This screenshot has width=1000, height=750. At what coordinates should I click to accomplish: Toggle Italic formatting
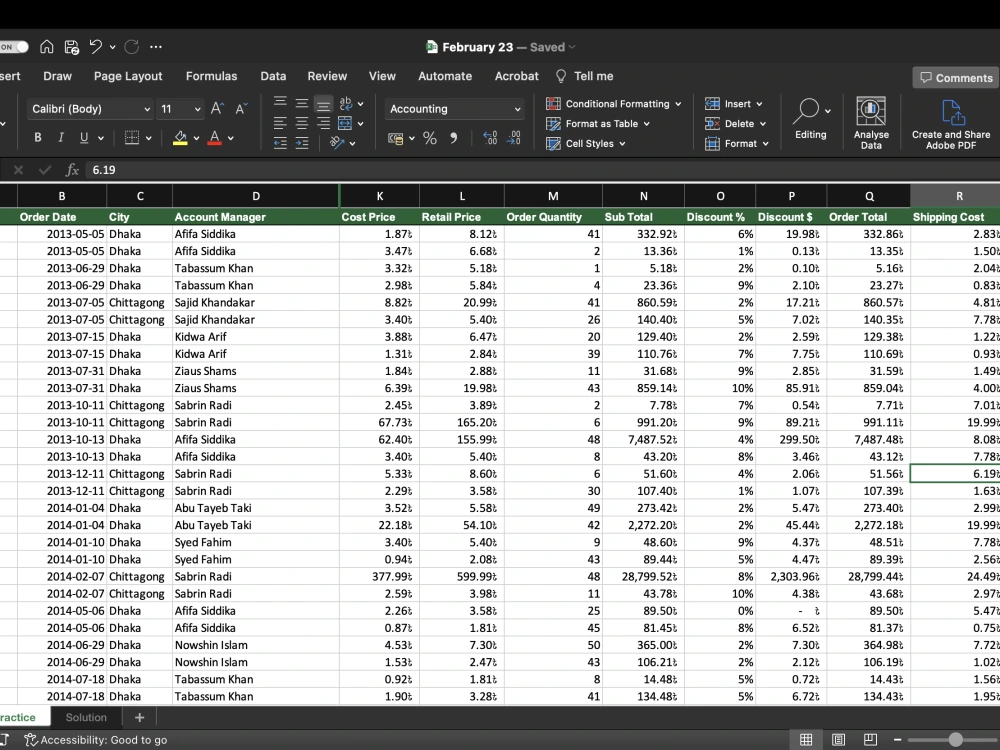pyautogui.click(x=61, y=138)
